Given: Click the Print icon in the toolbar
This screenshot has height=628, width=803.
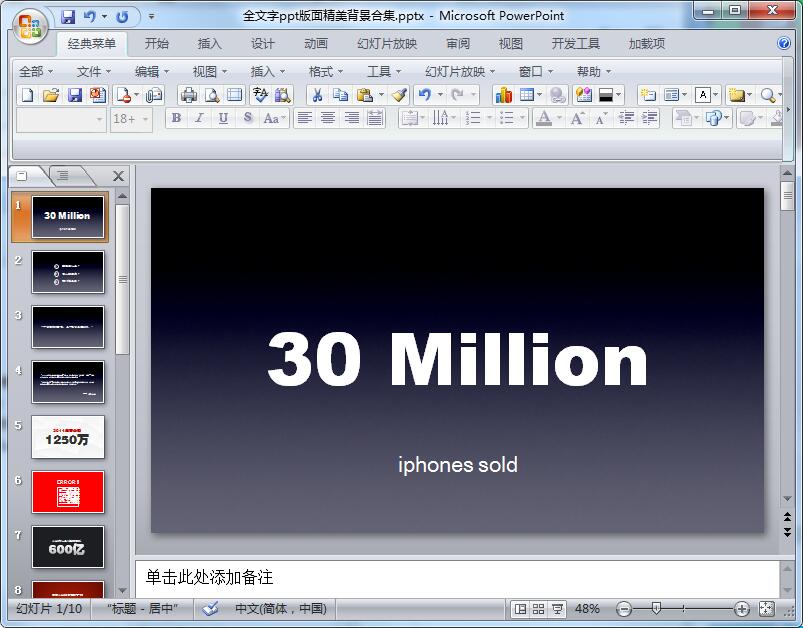Looking at the screenshot, I should pyautogui.click(x=189, y=95).
